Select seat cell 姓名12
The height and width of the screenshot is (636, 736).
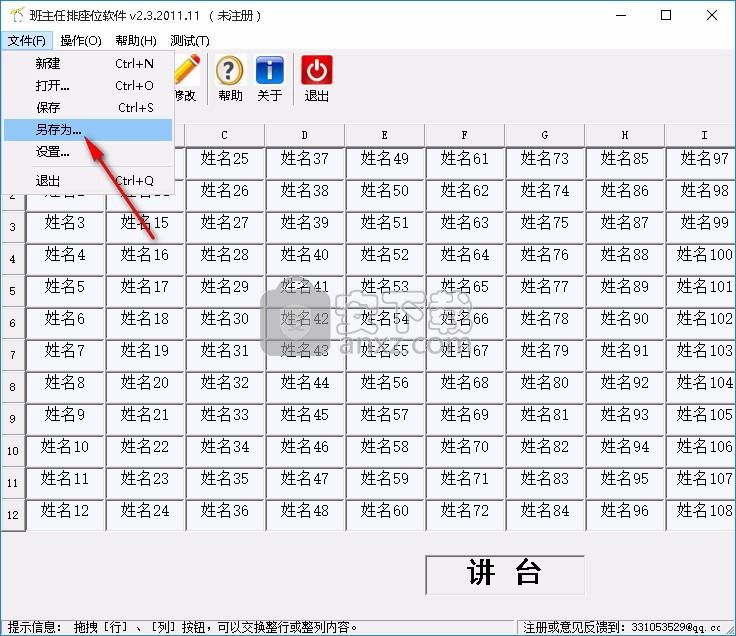65,515
